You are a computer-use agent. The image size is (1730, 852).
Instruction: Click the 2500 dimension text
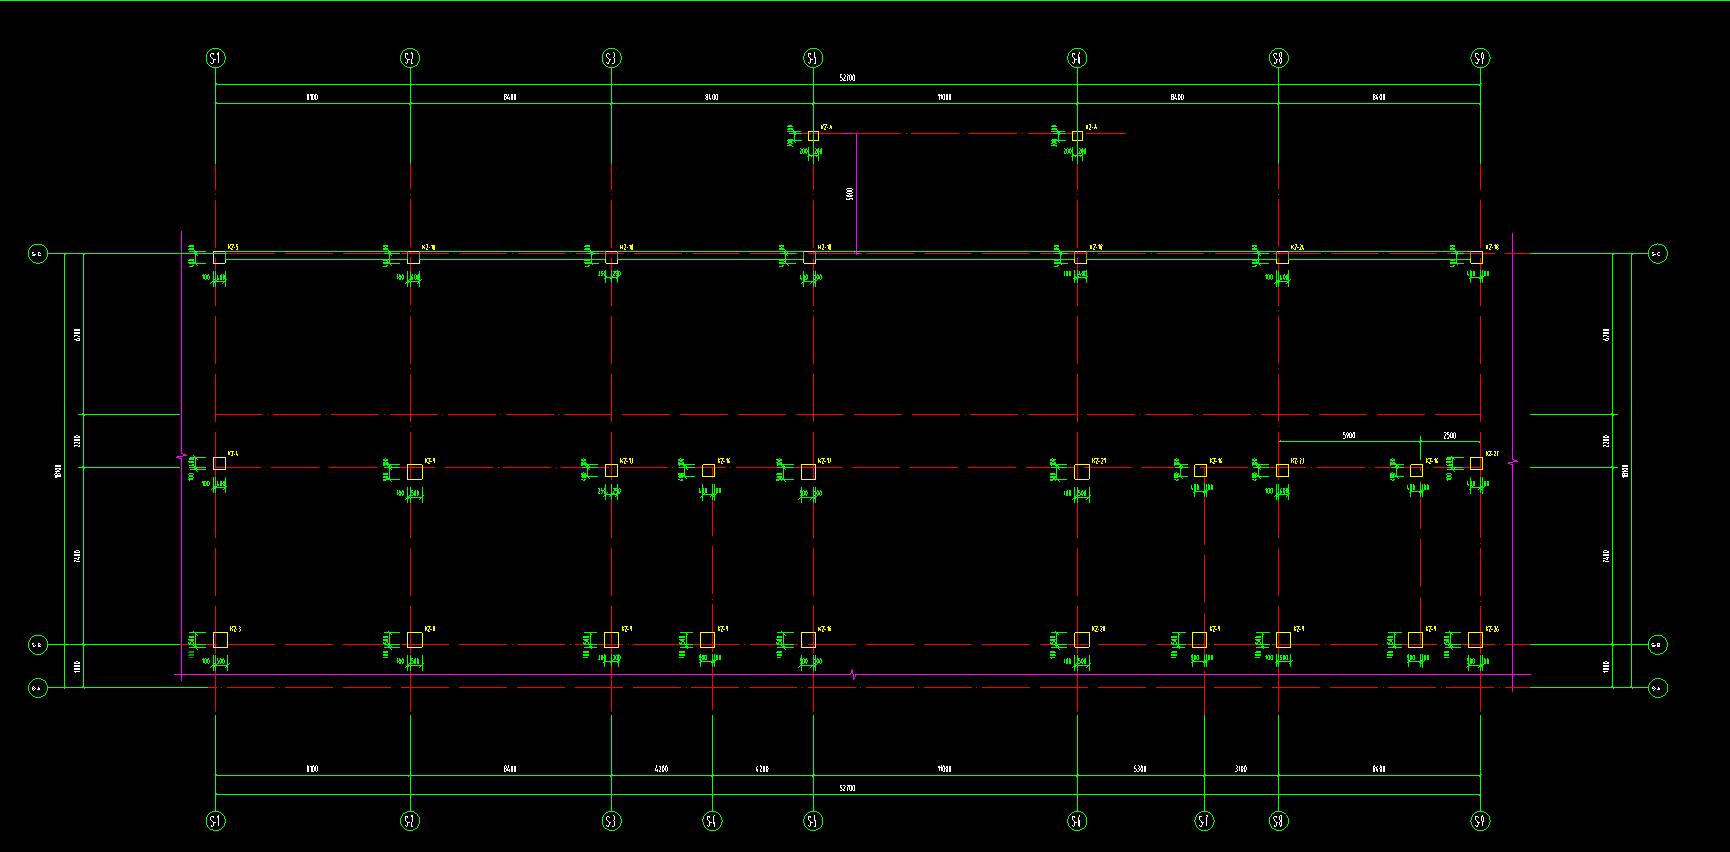[x=1449, y=436]
